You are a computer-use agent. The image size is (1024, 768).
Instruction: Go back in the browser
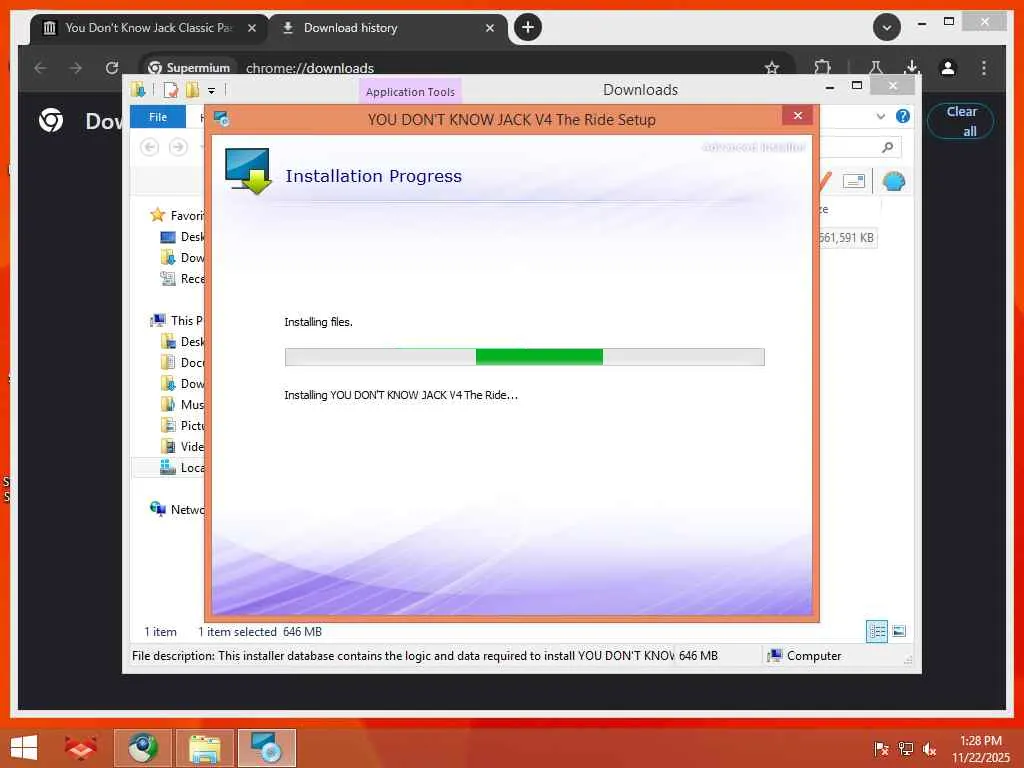tap(40, 68)
